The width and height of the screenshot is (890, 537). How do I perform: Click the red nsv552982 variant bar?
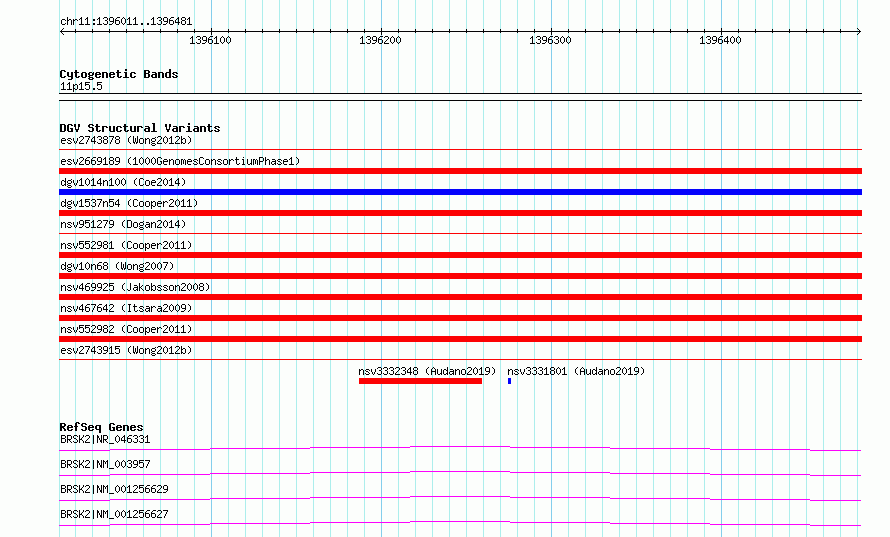[x=460, y=339]
